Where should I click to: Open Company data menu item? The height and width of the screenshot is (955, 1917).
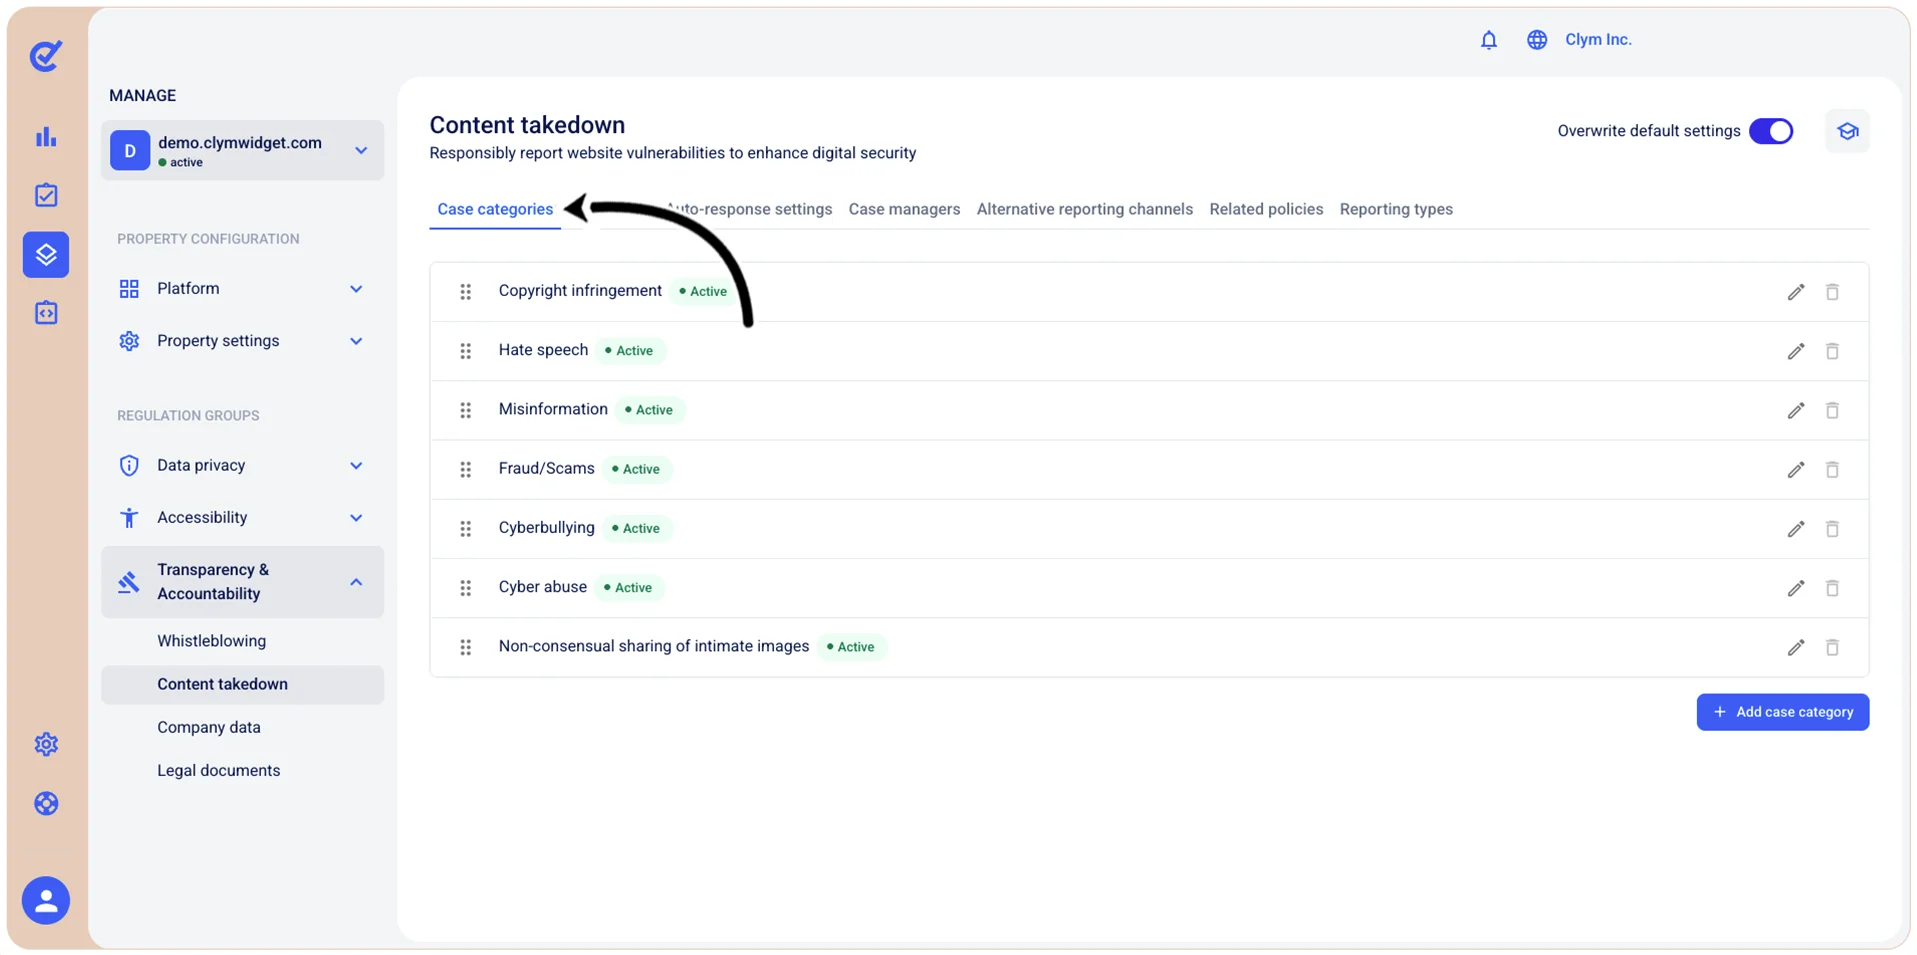(209, 727)
